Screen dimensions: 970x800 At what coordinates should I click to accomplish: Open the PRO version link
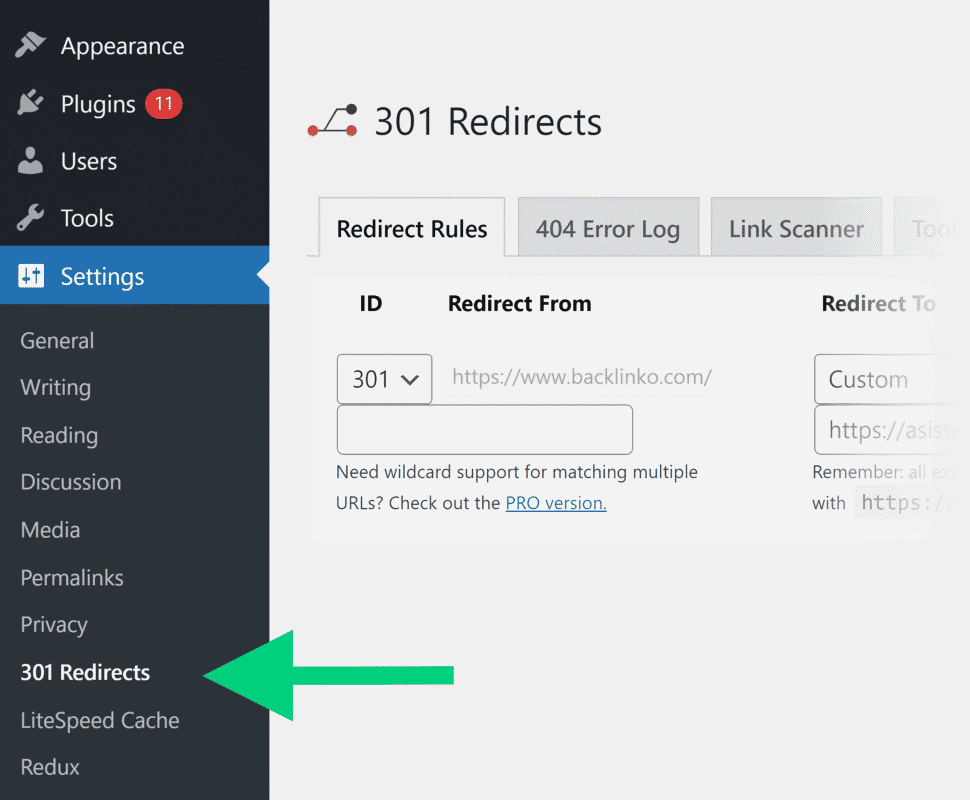coord(555,503)
